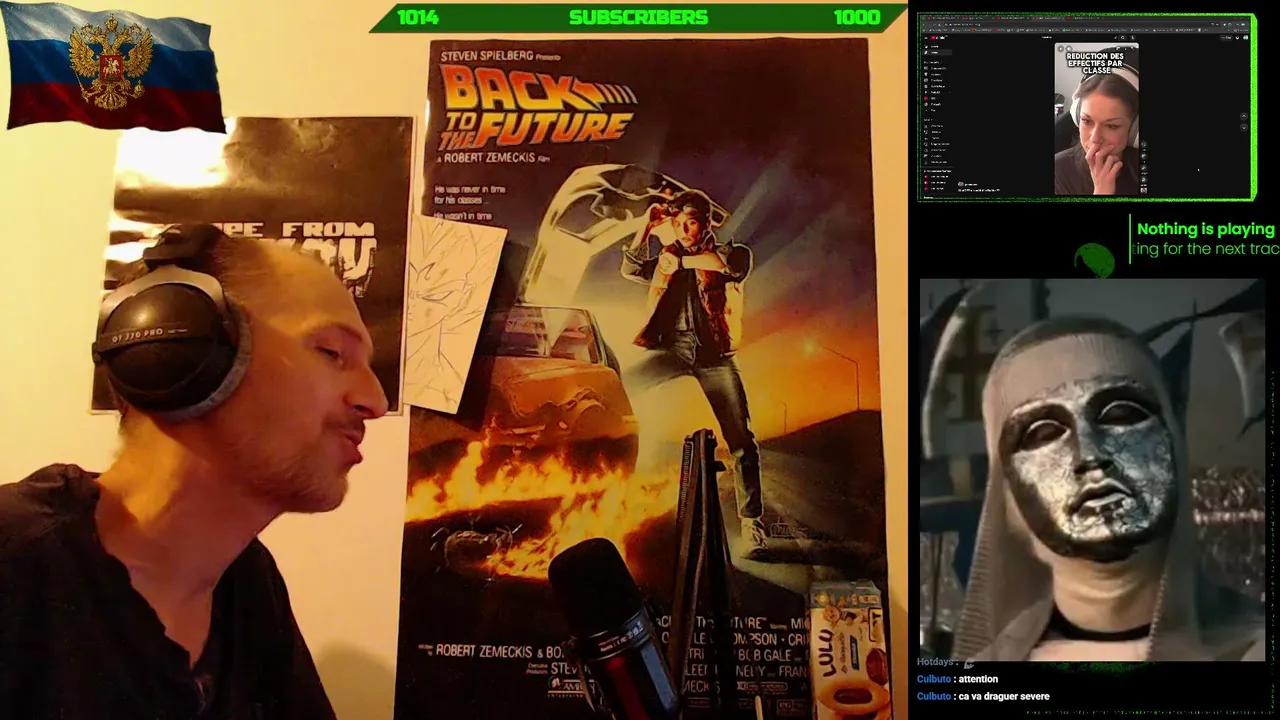The width and height of the screenshot is (1280, 720).
Task: Click the YouTube logo in the embedded browser
Action: pyautogui.click(x=938, y=38)
